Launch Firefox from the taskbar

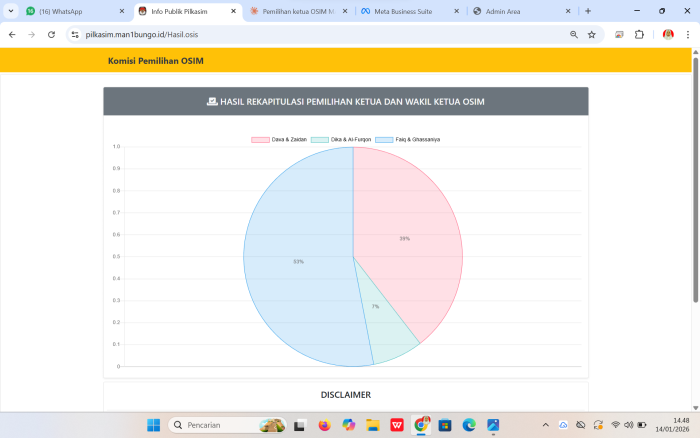[324, 425]
